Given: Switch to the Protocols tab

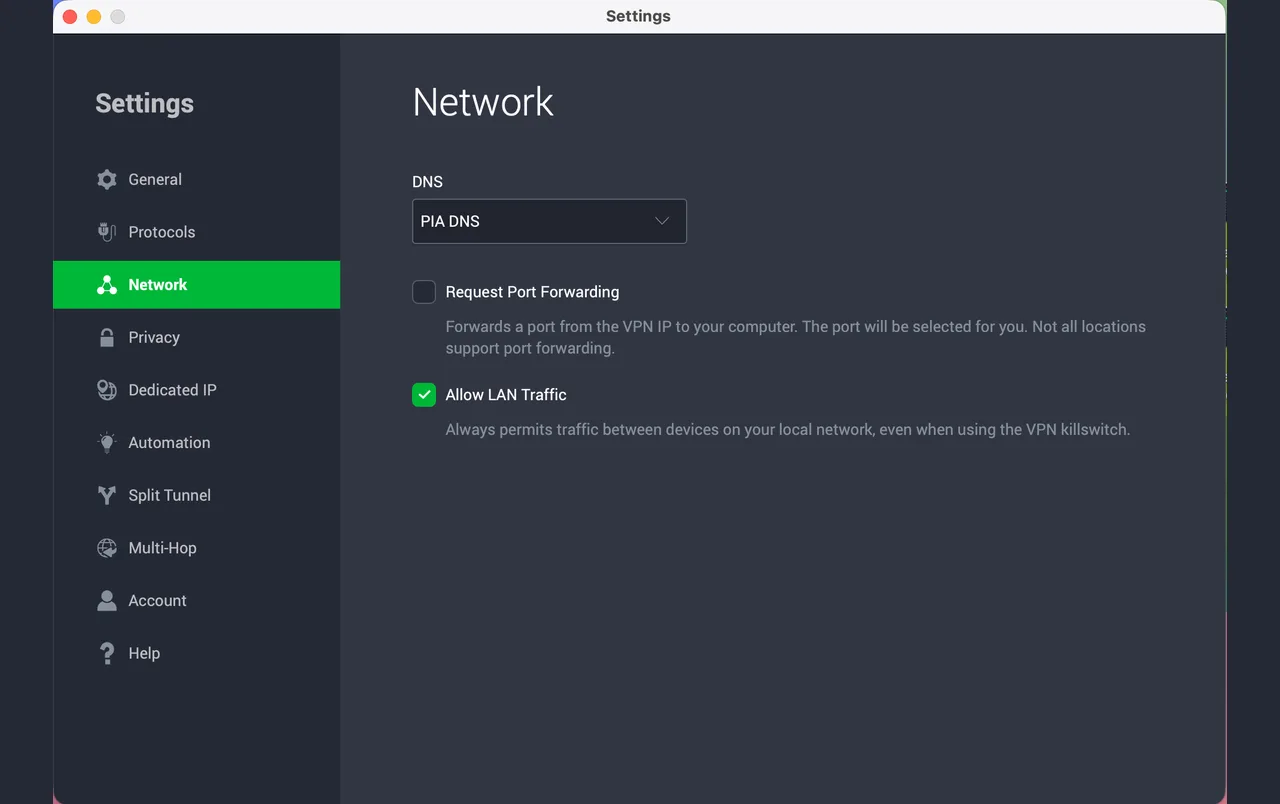Looking at the screenshot, I should [x=196, y=232].
